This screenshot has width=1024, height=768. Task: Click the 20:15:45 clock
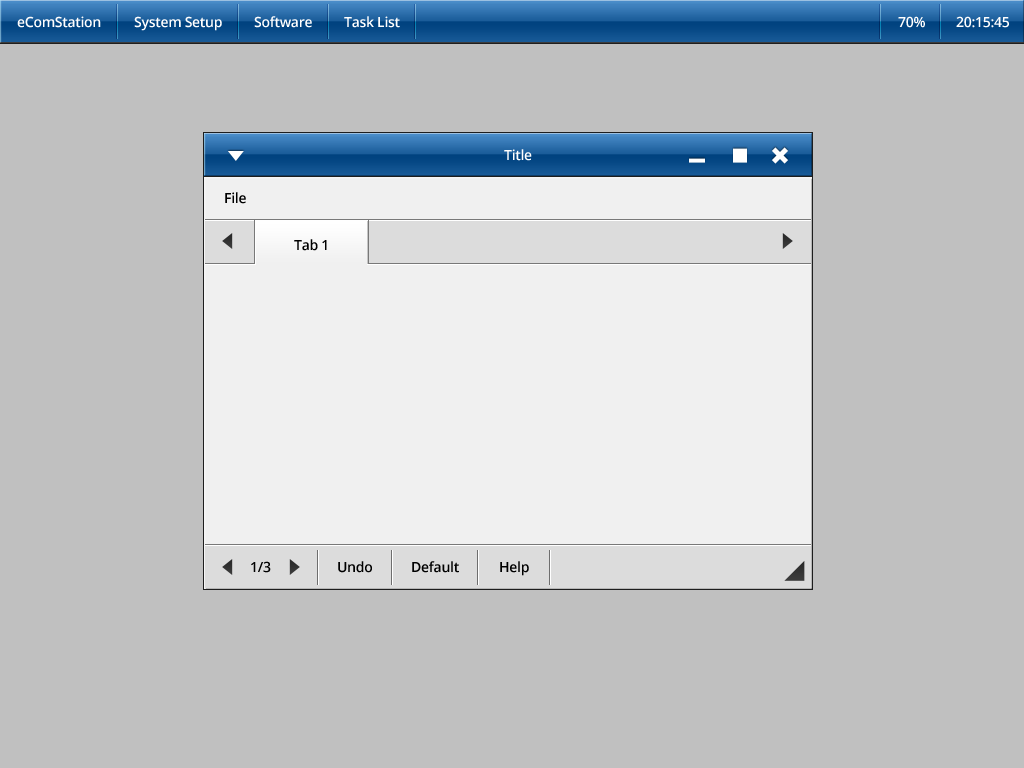[x=982, y=22]
